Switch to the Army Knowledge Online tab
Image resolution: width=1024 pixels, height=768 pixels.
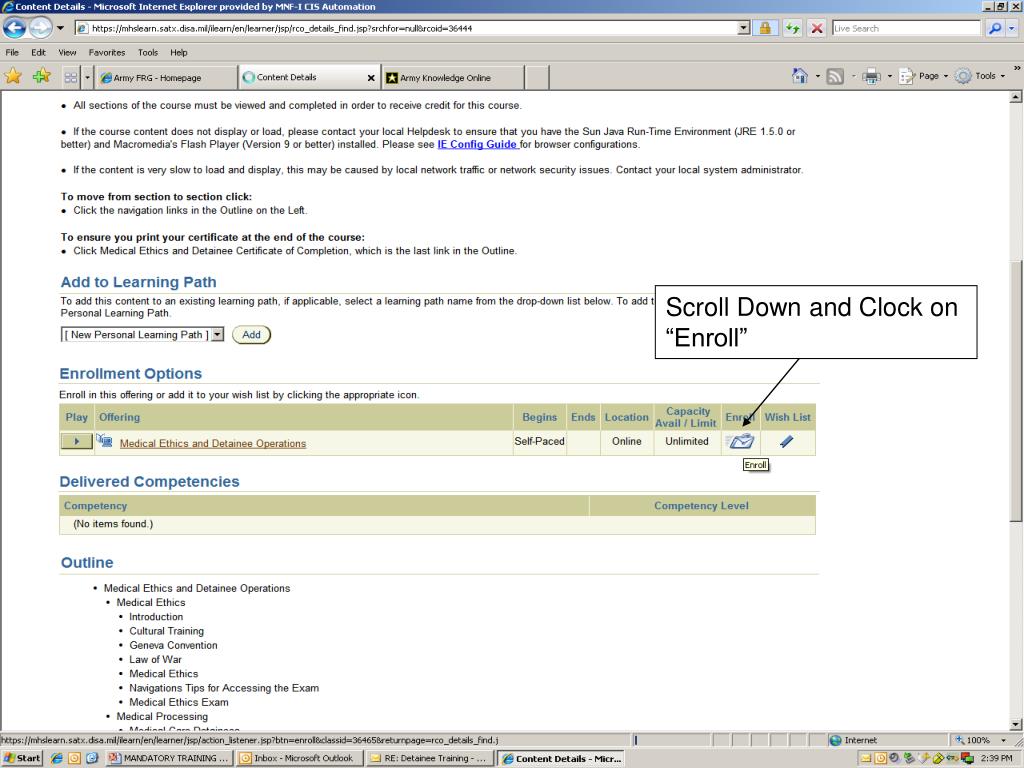(x=453, y=77)
